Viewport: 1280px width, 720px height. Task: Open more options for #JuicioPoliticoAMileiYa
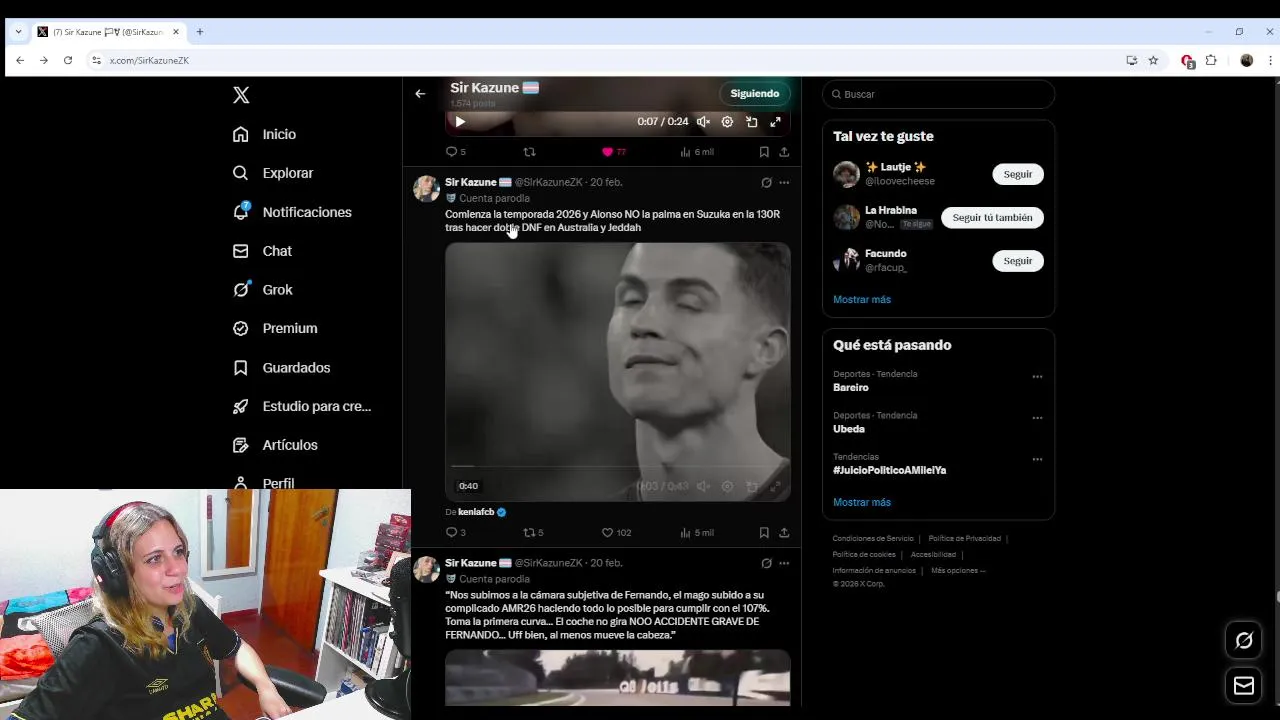[x=1037, y=460]
